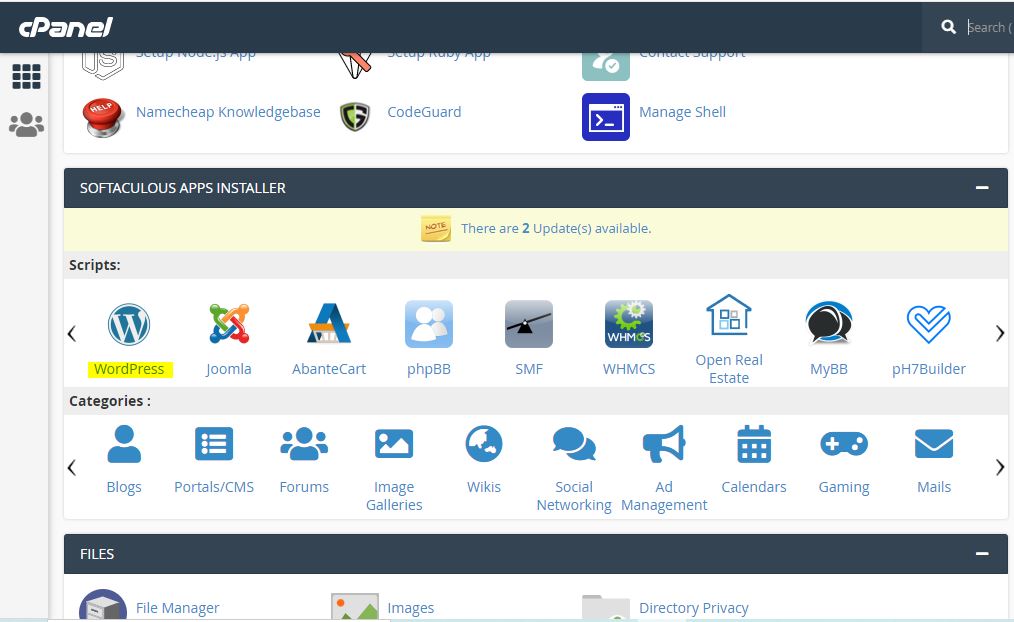Click the phpBB text label
1014x622 pixels.
(x=429, y=369)
